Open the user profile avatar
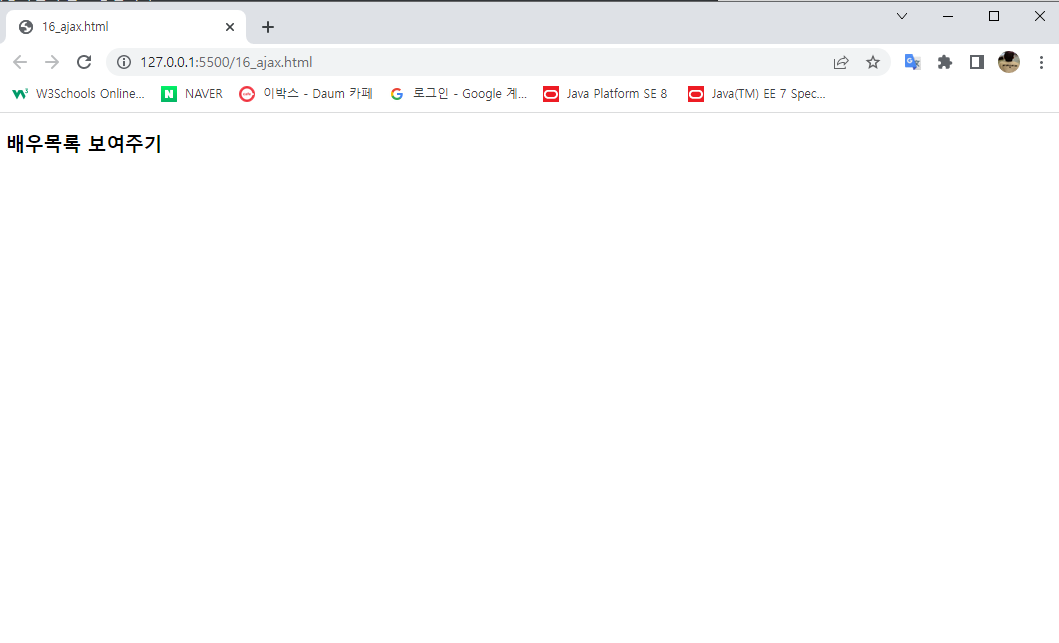1059x643 pixels. pyautogui.click(x=1009, y=62)
